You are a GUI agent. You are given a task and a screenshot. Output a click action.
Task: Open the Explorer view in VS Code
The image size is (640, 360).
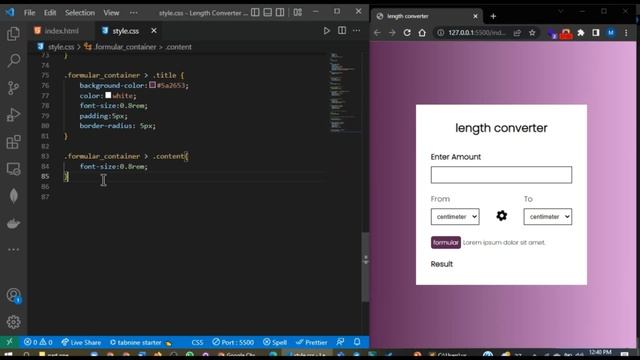click(x=13, y=33)
